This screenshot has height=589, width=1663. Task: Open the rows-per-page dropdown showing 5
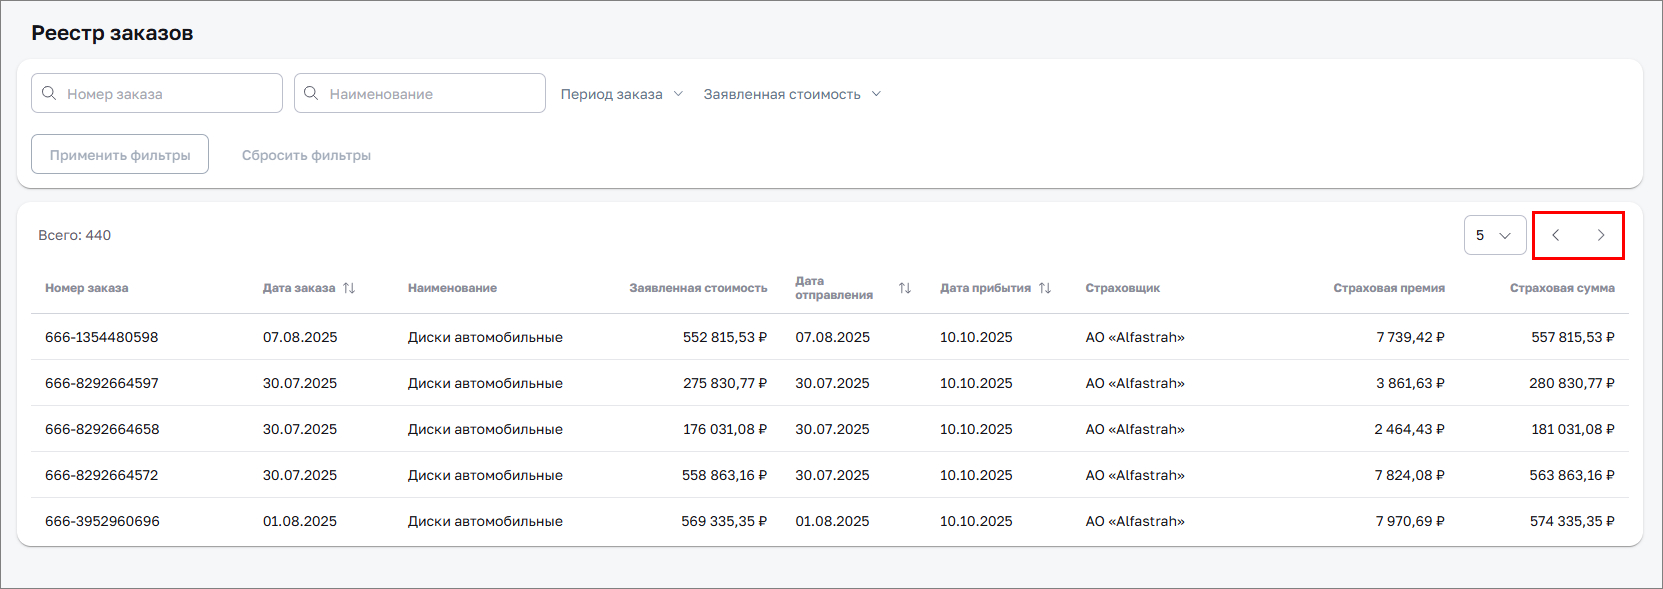pos(1494,235)
